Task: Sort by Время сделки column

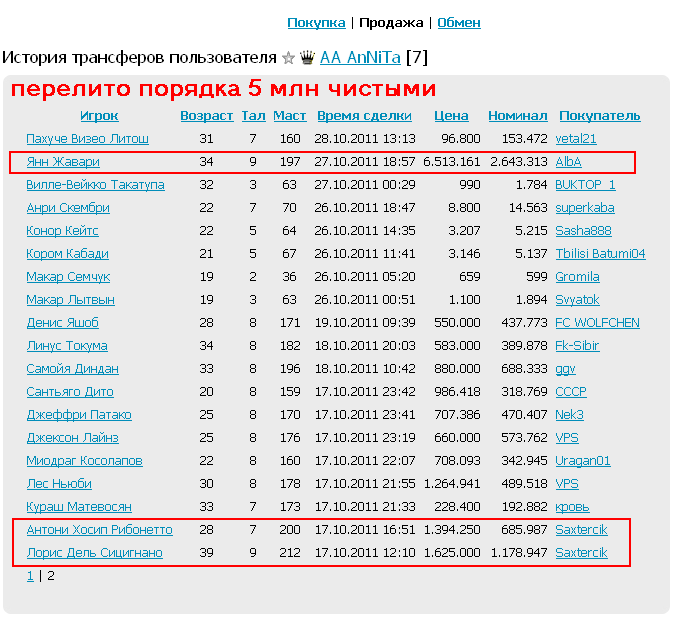Action: pyautogui.click(x=364, y=116)
